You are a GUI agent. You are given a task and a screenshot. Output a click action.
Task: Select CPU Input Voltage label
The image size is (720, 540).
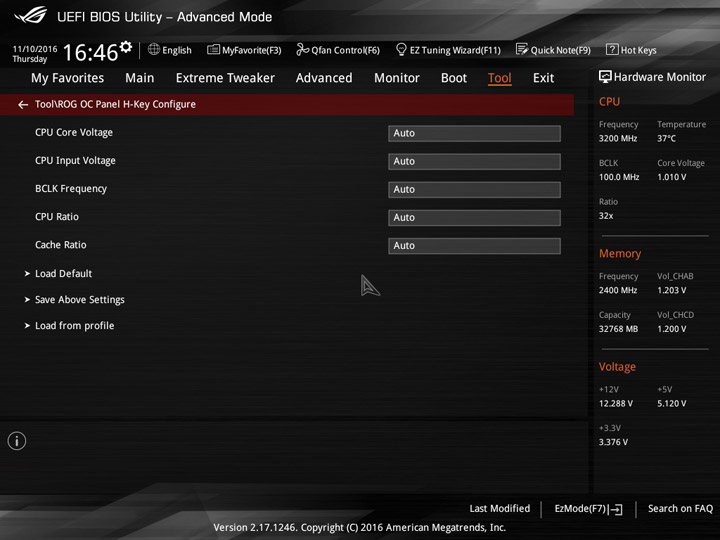[75, 160]
